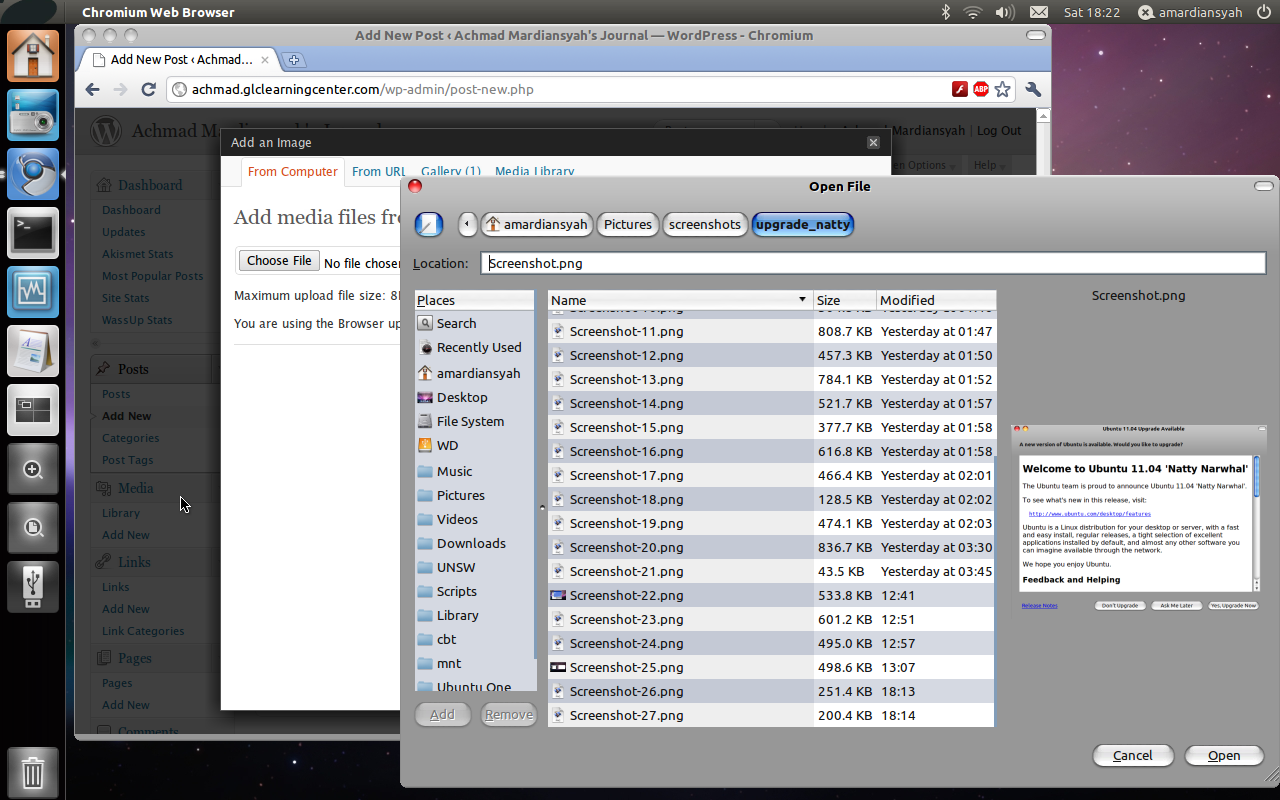Screen dimensions: 1280x800
Task: Open the mail messaging indicator
Action: pos(1039,12)
